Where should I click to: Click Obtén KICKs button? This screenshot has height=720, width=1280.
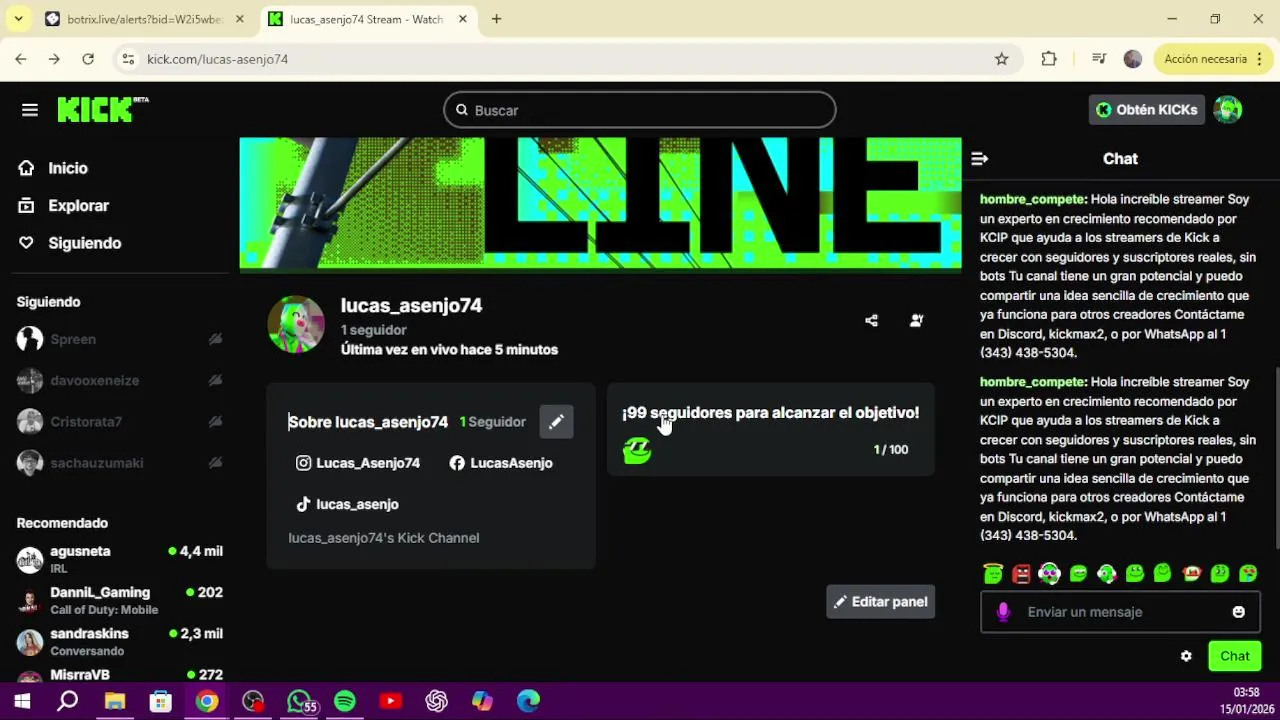click(1147, 110)
